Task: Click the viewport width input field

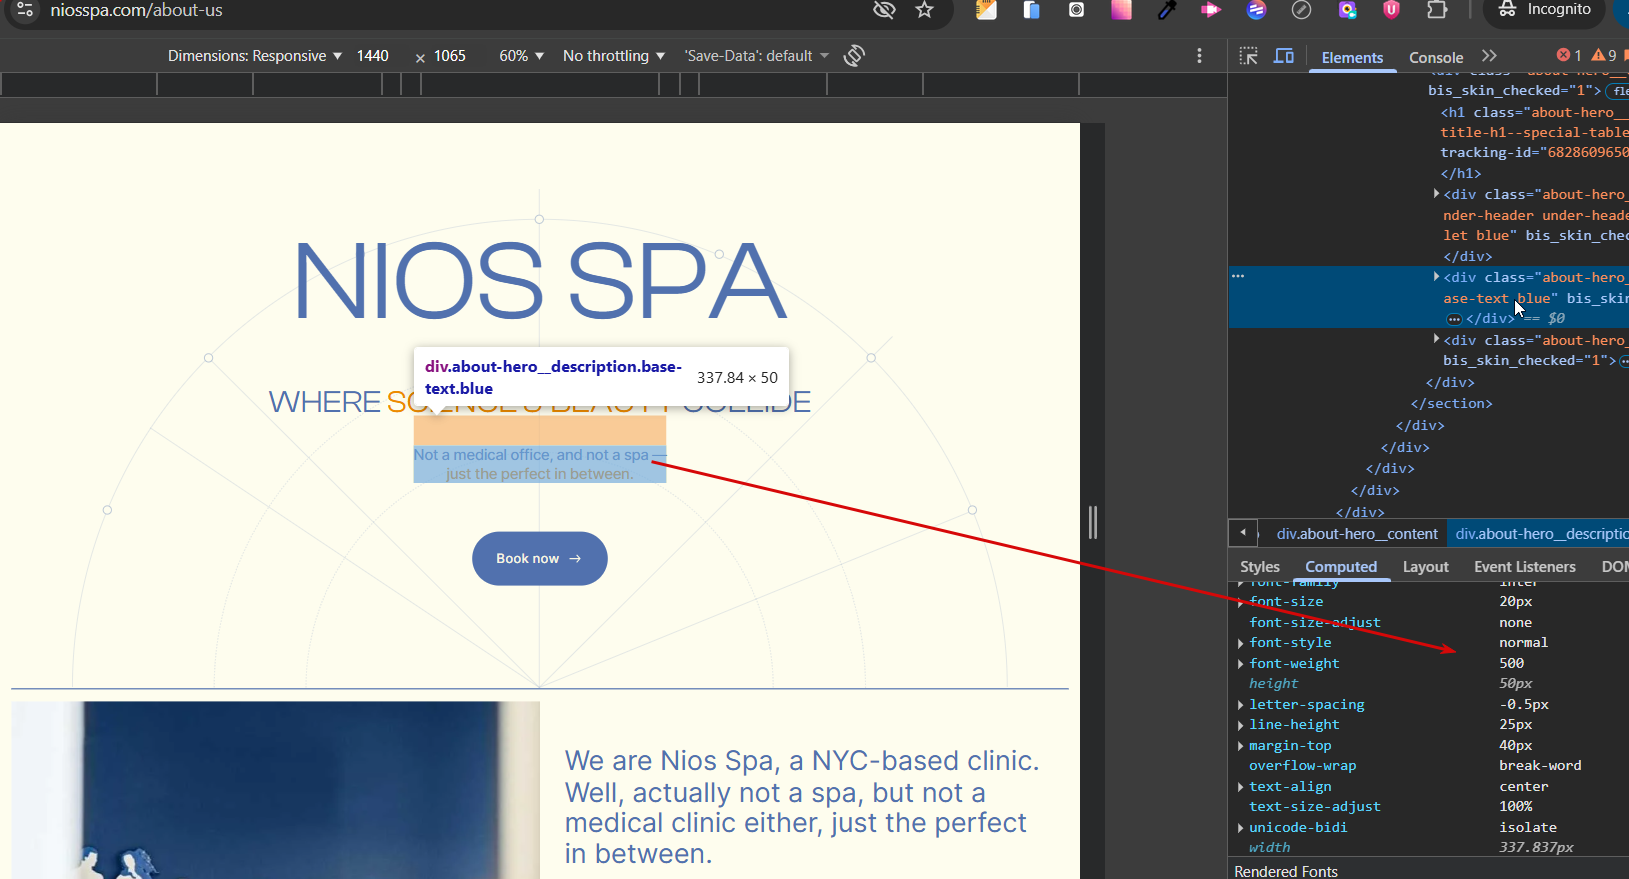Action: pos(373,56)
